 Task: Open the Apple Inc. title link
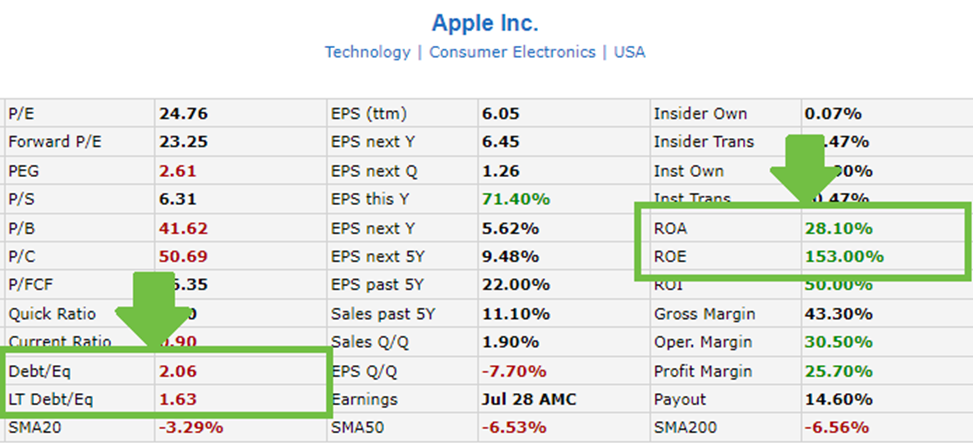[x=485, y=22]
